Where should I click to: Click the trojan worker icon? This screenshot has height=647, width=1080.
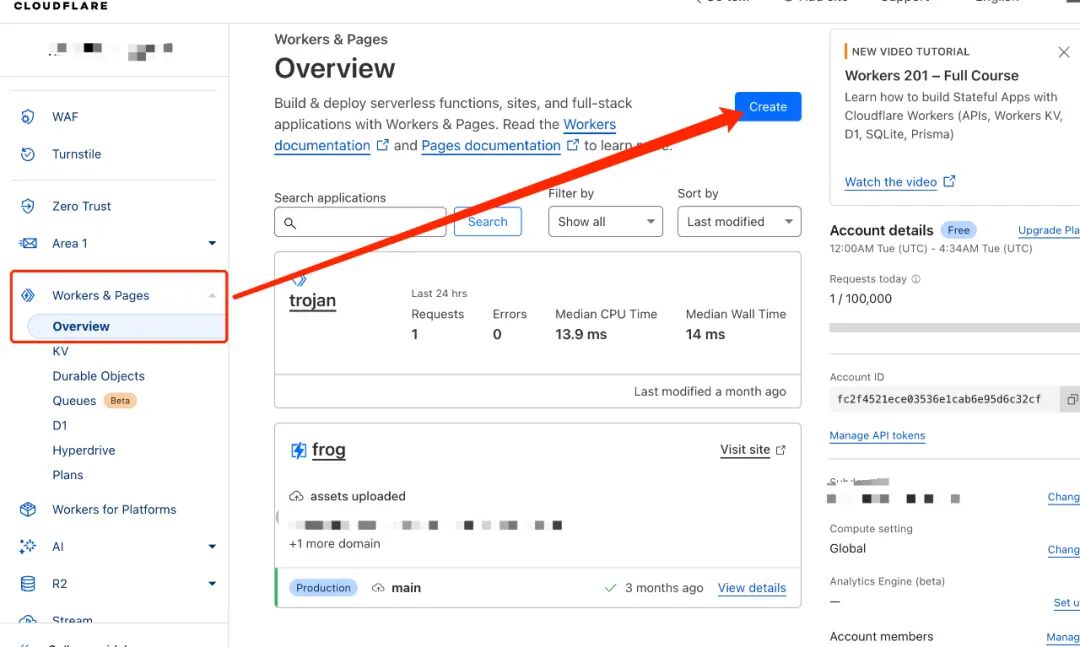[x=298, y=280]
